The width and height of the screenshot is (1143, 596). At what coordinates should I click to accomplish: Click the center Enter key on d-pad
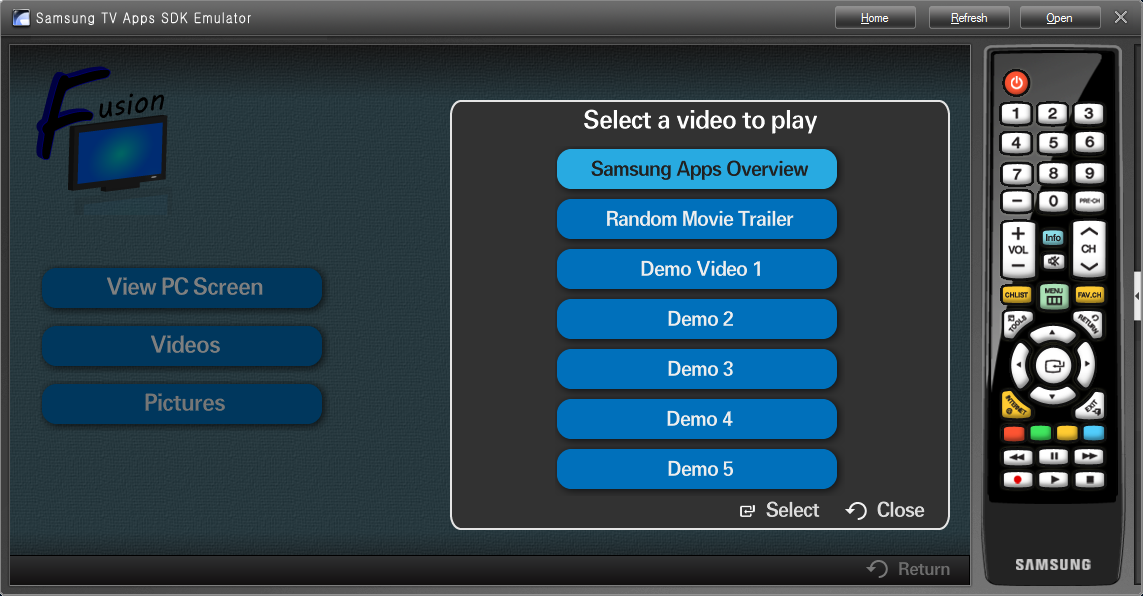[x=1053, y=365]
